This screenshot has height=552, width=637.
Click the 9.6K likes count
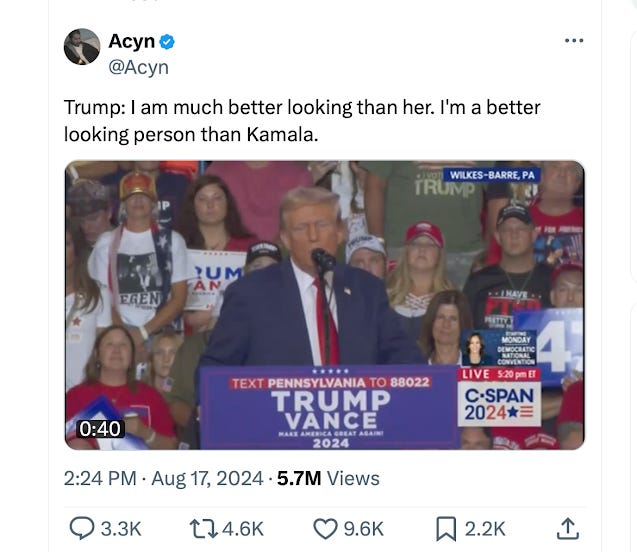(x=364, y=529)
